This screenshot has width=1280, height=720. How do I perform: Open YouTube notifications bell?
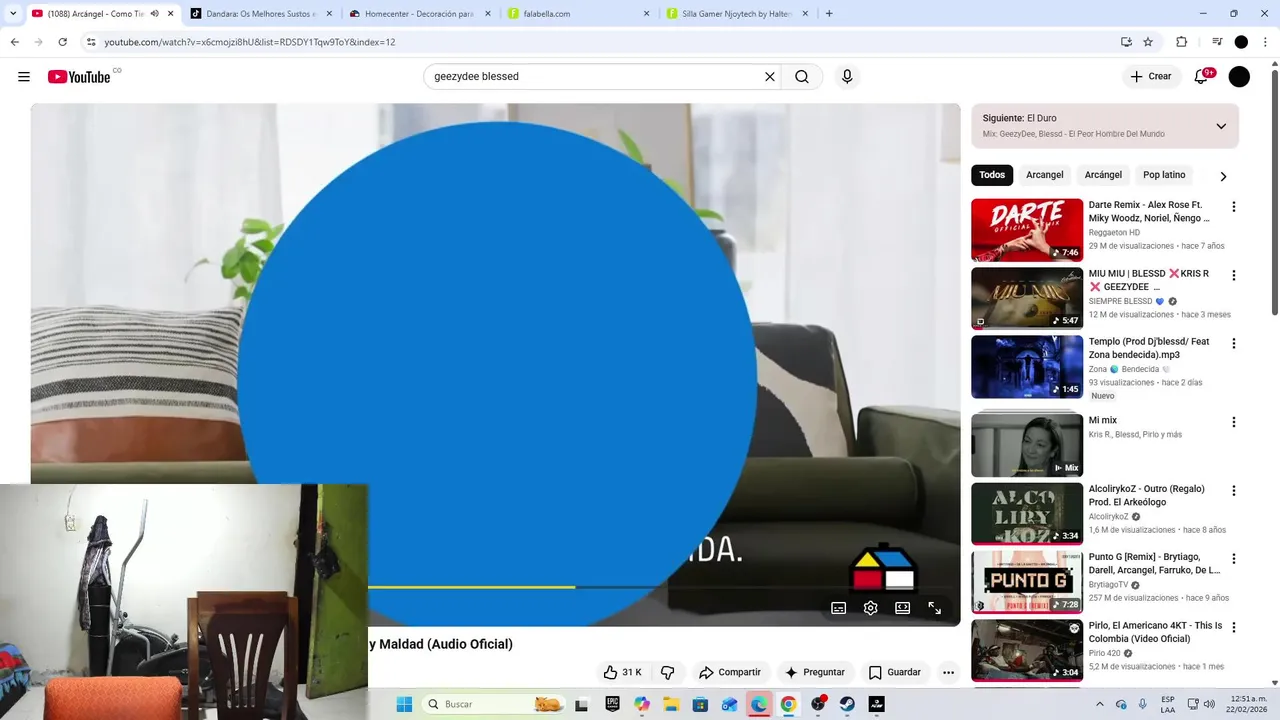tap(1202, 77)
